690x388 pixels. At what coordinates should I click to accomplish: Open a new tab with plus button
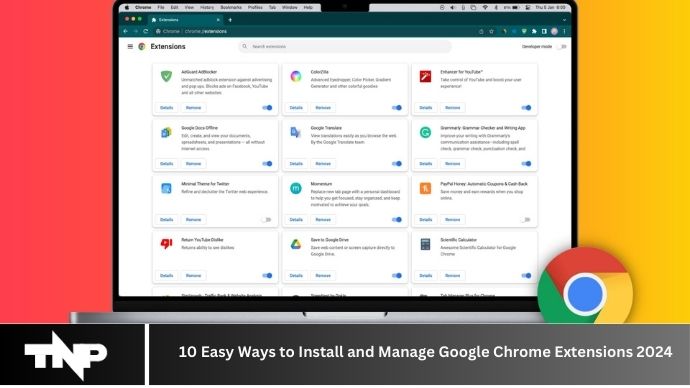[230, 20]
